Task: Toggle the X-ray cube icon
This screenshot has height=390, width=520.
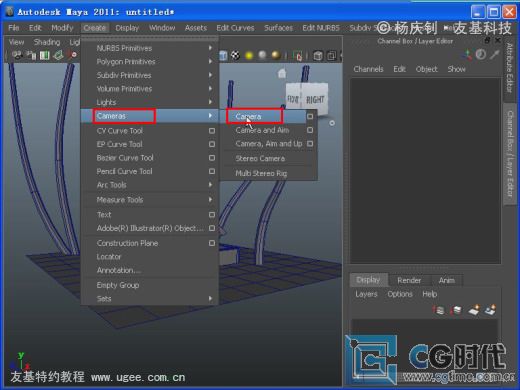Action: (x=318, y=55)
